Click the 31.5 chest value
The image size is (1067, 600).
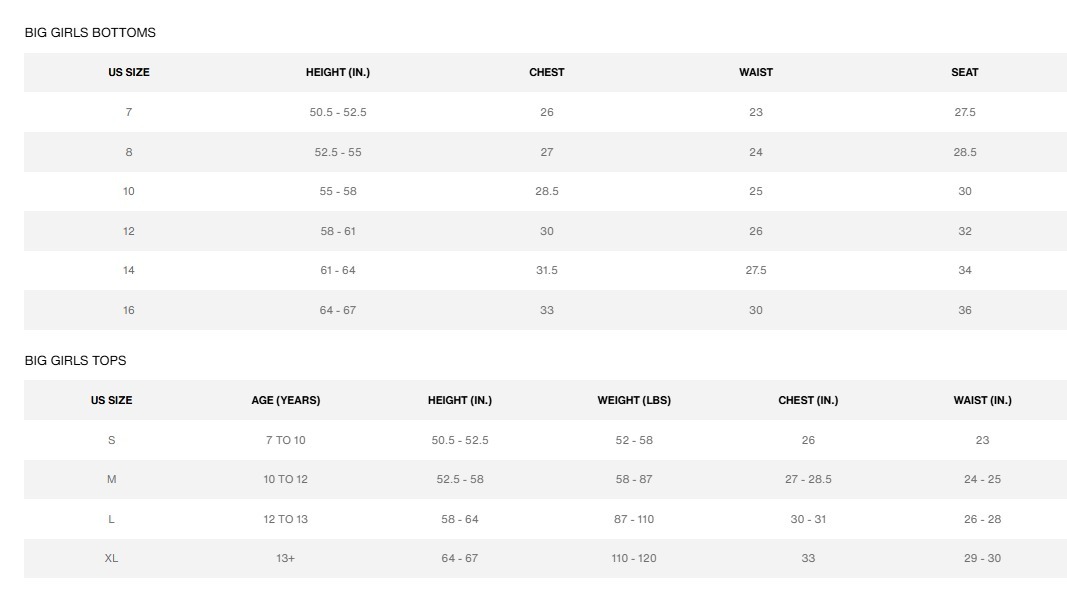click(x=547, y=270)
